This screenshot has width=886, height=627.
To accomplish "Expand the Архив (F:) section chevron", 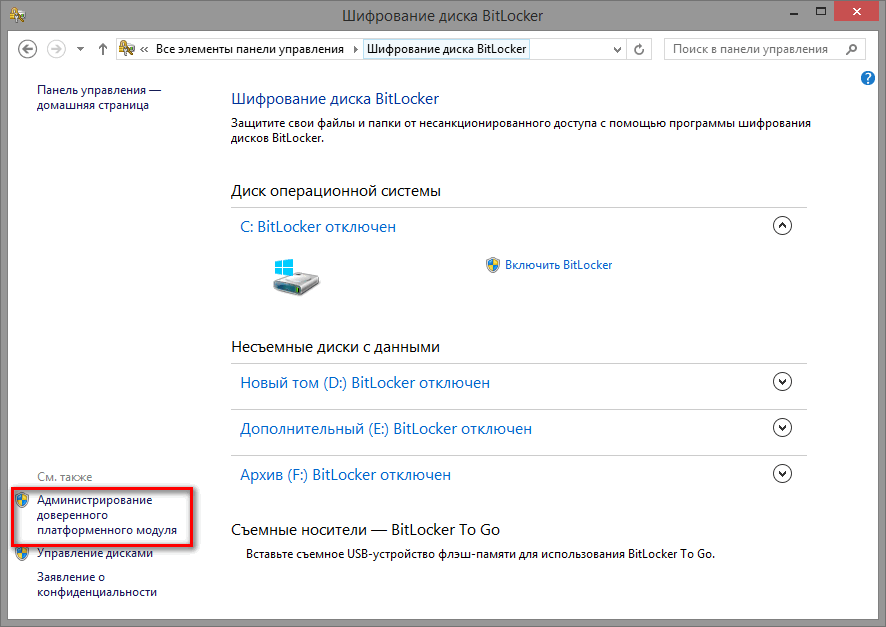I will point(783,473).
